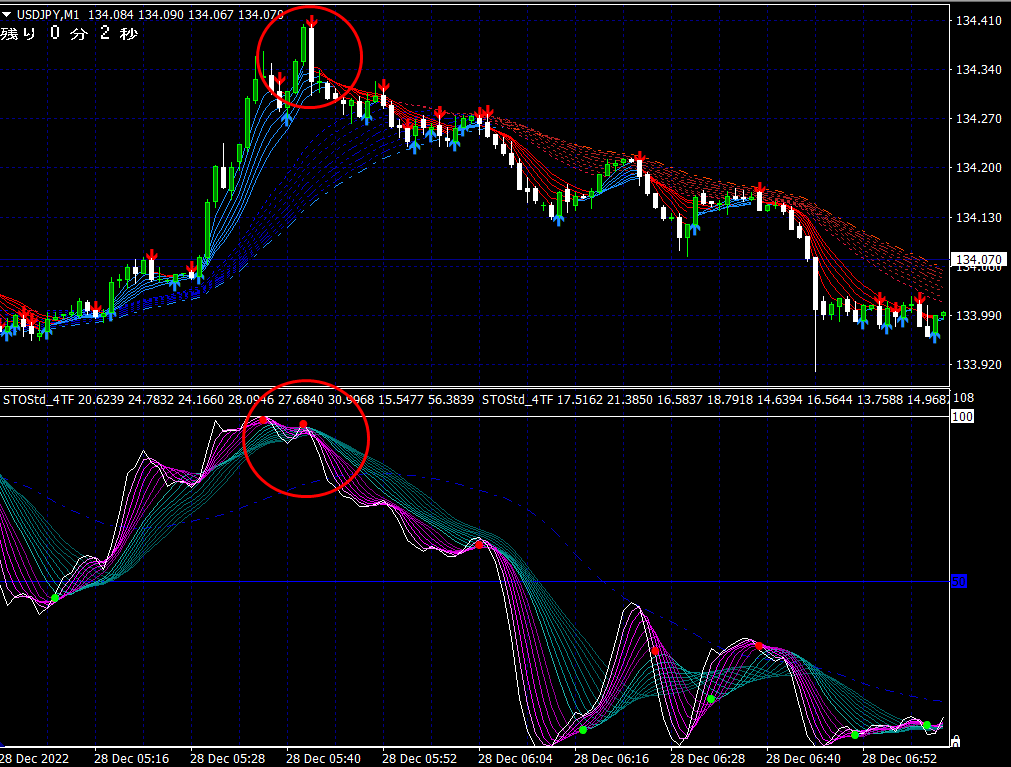Click the 108 indicator scale value
This screenshot has width=1011, height=767.
coord(963,398)
